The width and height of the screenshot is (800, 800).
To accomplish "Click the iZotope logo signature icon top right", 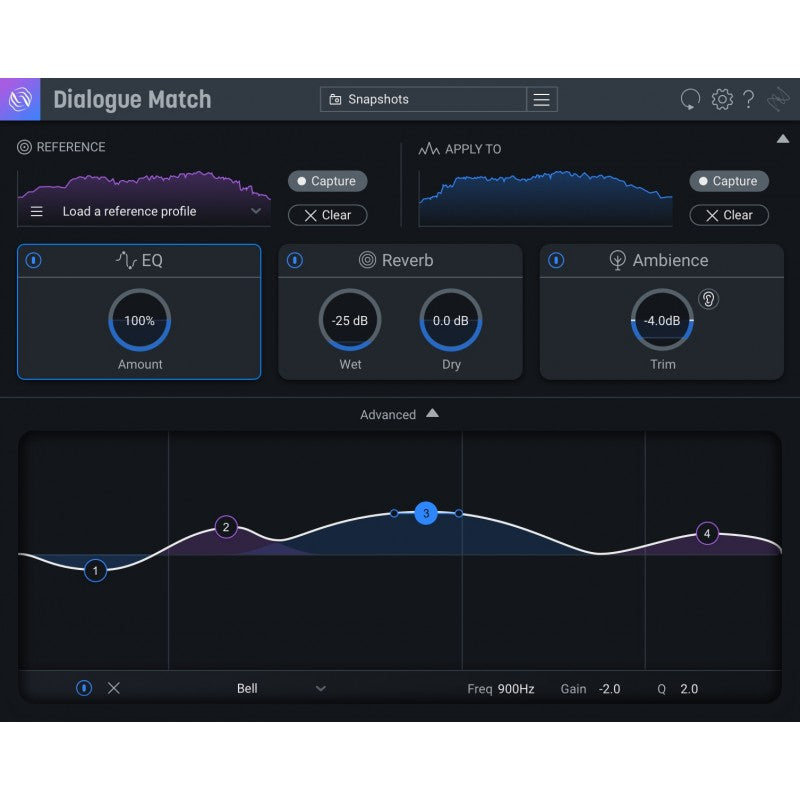I will 777,99.
